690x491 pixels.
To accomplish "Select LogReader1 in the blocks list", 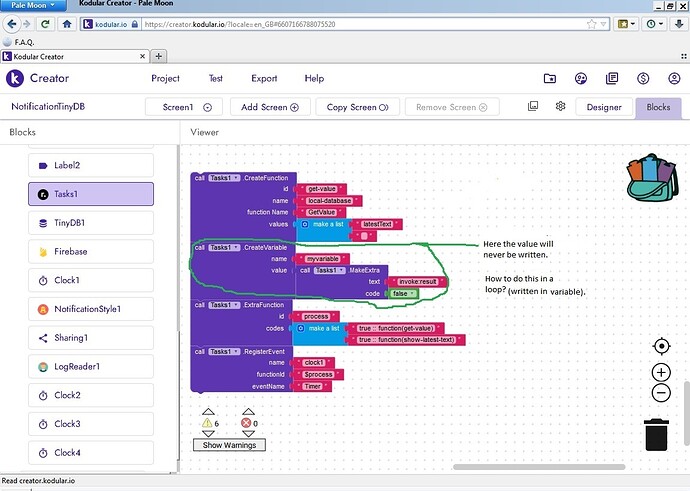I will click(91, 366).
